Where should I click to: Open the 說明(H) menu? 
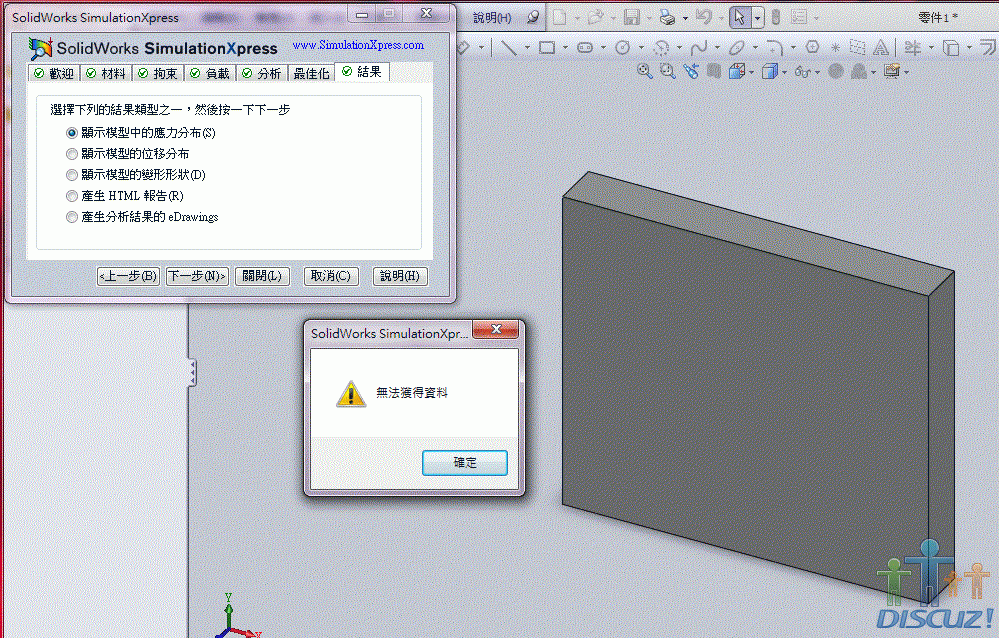click(x=492, y=18)
